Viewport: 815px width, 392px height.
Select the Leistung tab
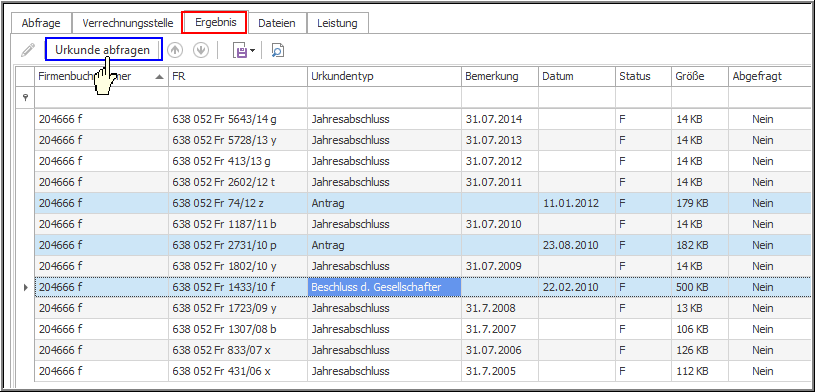pyautogui.click(x=337, y=23)
